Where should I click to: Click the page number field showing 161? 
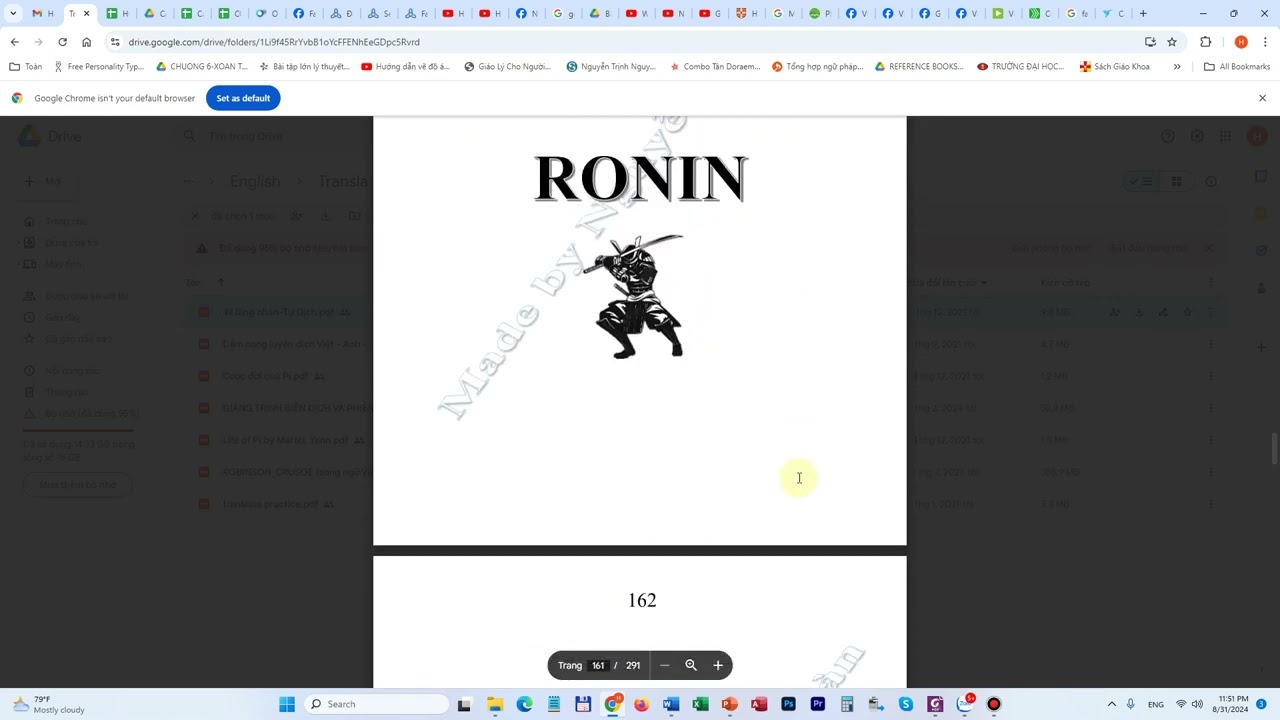pyautogui.click(x=598, y=665)
